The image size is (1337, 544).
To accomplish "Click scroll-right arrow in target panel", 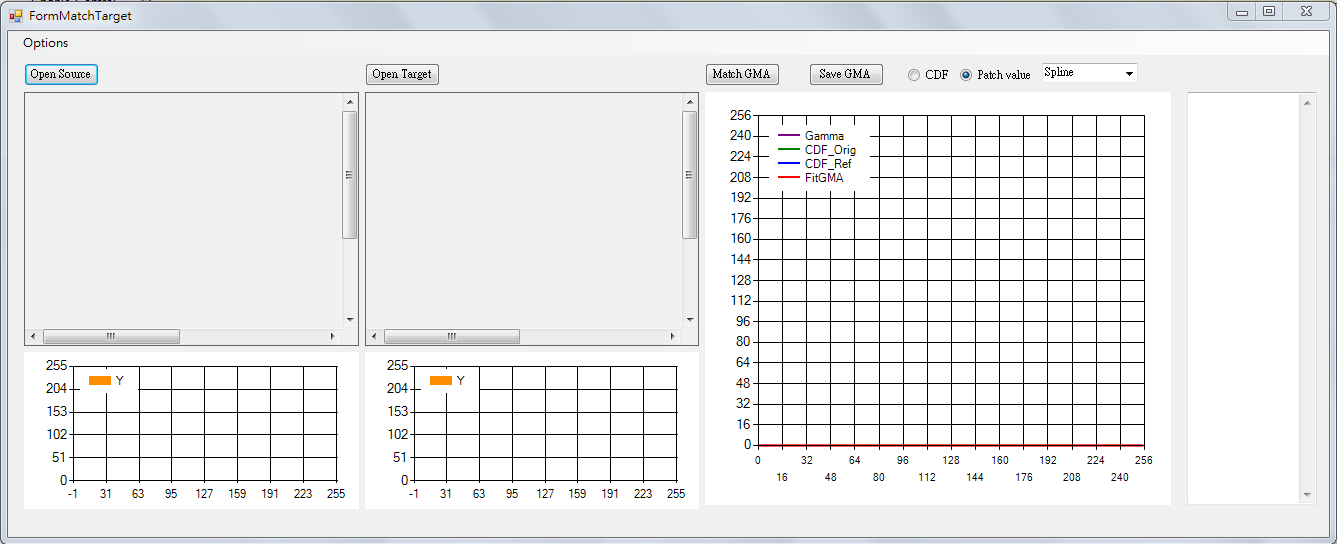I will (673, 337).
